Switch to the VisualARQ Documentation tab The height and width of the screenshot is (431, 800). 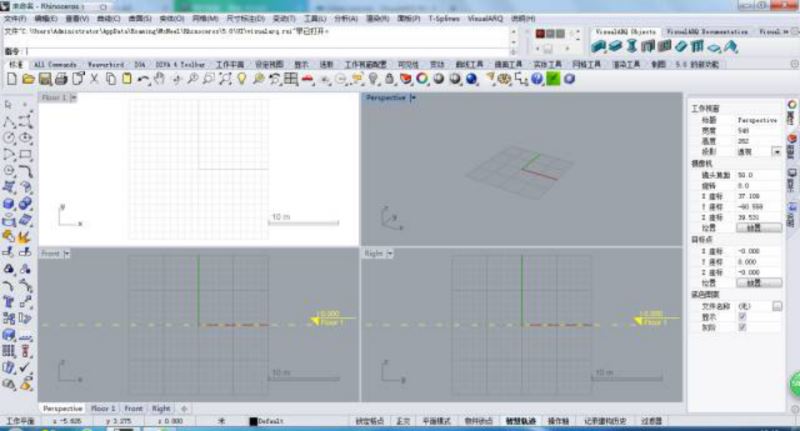coord(707,32)
